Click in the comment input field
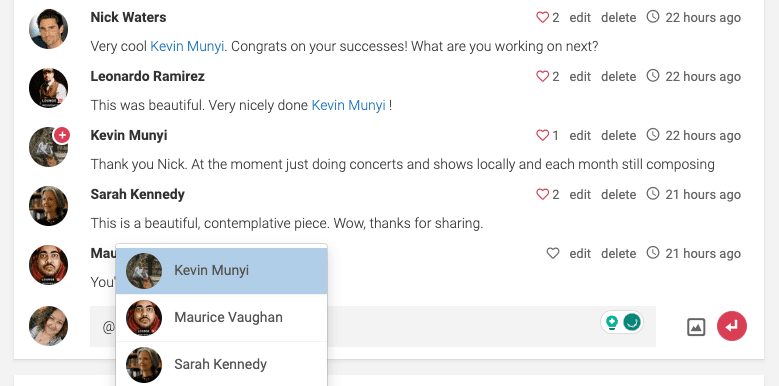 pyautogui.click(x=373, y=326)
